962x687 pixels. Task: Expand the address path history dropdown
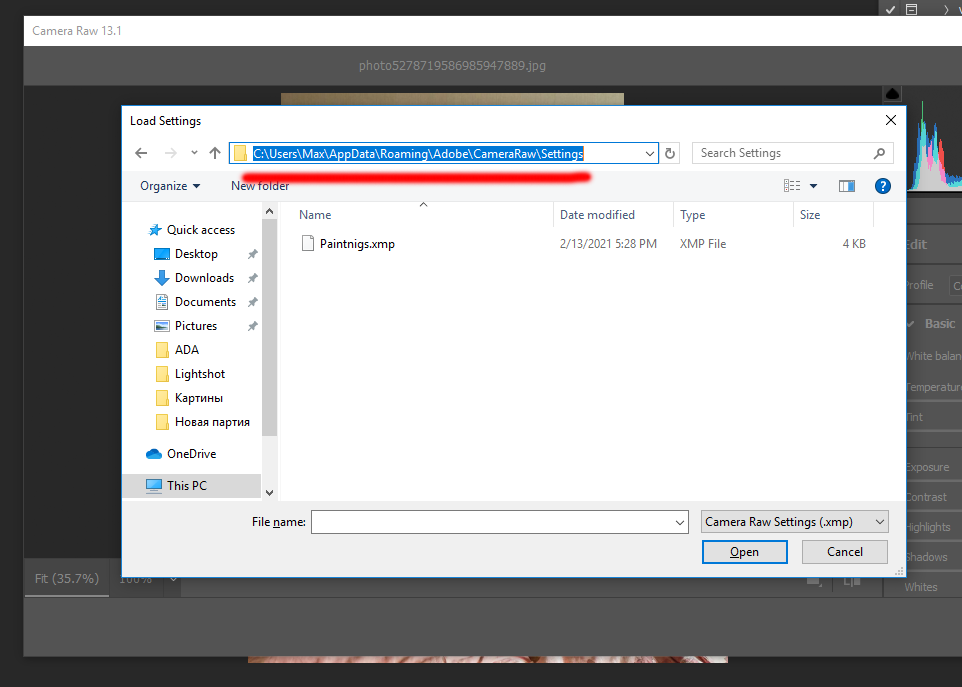(x=650, y=154)
